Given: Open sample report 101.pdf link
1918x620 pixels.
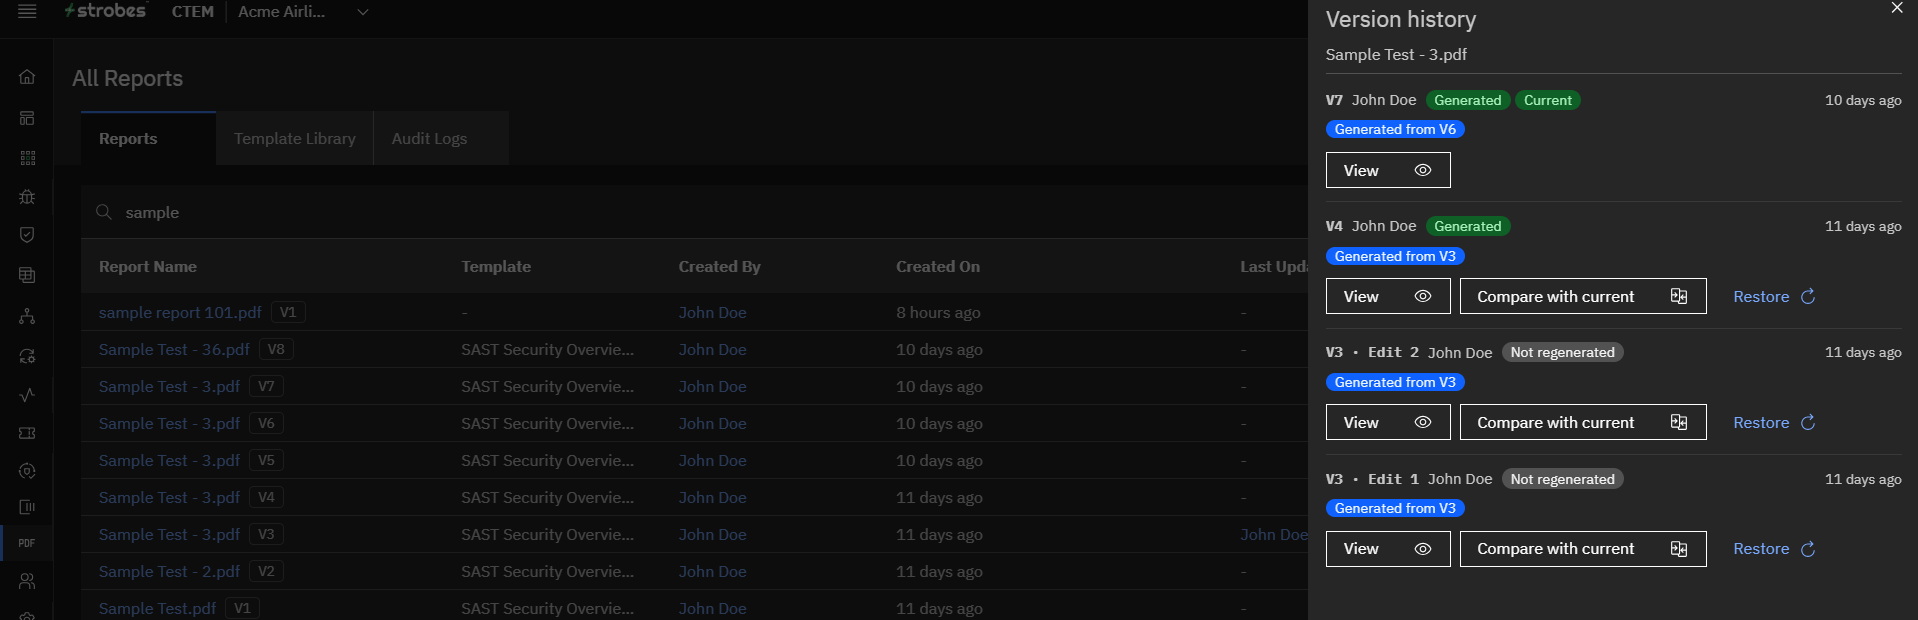Looking at the screenshot, I should click(180, 313).
